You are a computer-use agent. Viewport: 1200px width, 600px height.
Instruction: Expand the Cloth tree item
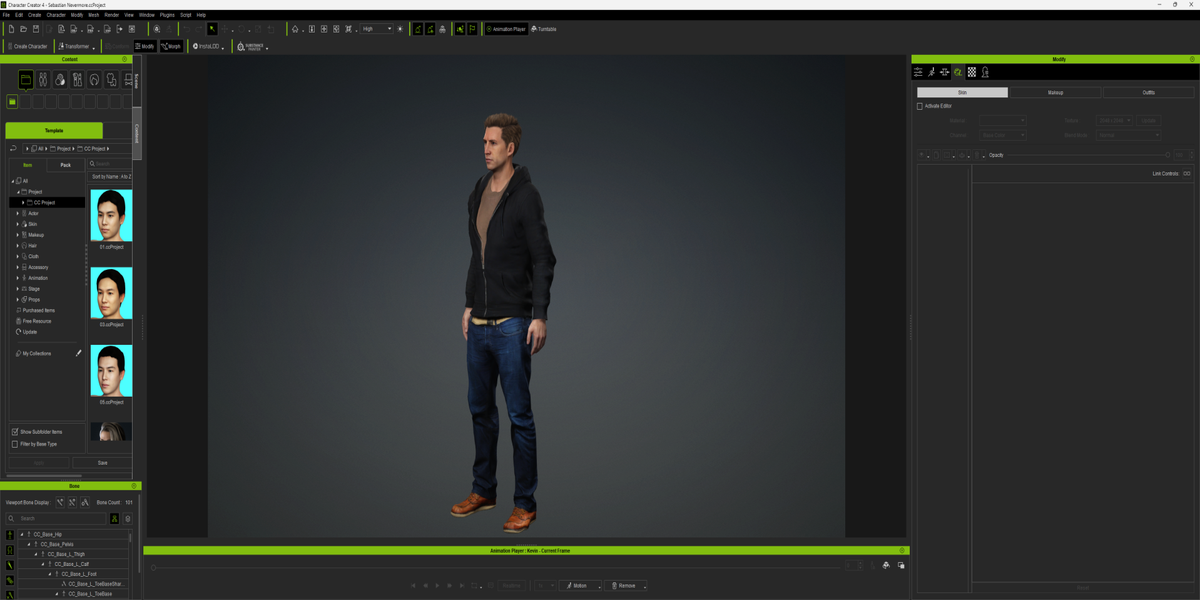pyautogui.click(x=18, y=256)
